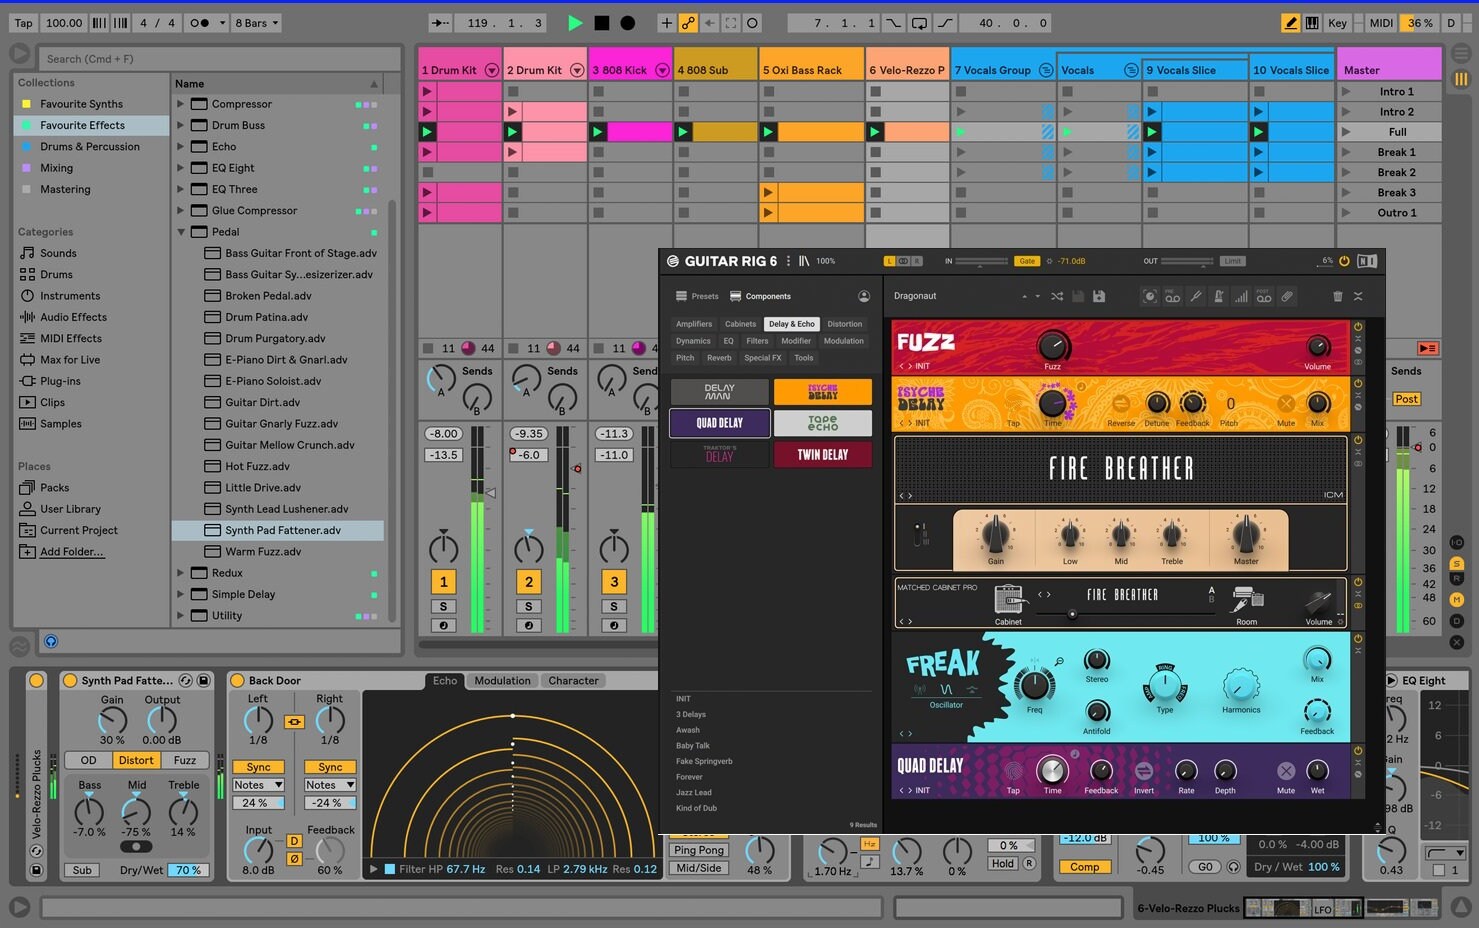Click the Room microphone icon in Matched Cabinet Pro
This screenshot has width=1479, height=928.
[1247, 599]
